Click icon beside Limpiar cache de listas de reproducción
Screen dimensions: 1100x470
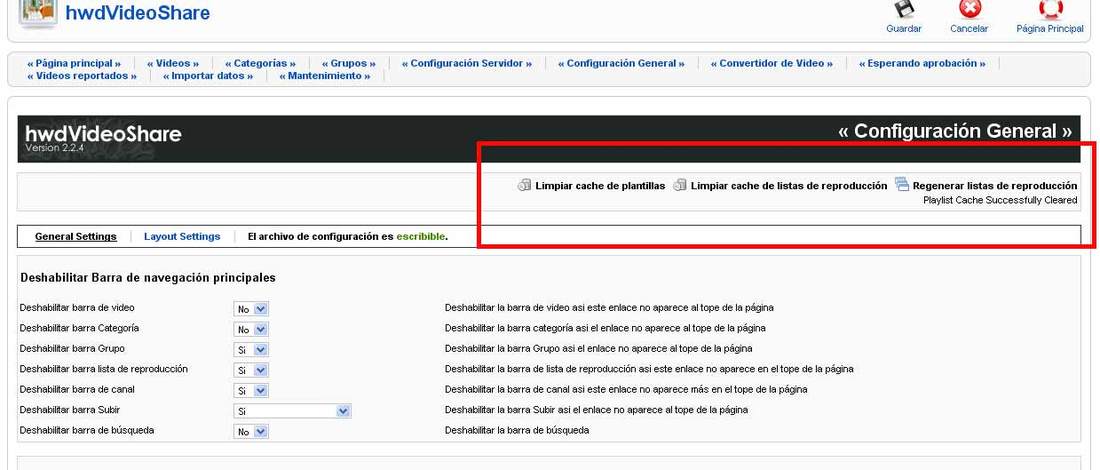pyautogui.click(x=679, y=186)
